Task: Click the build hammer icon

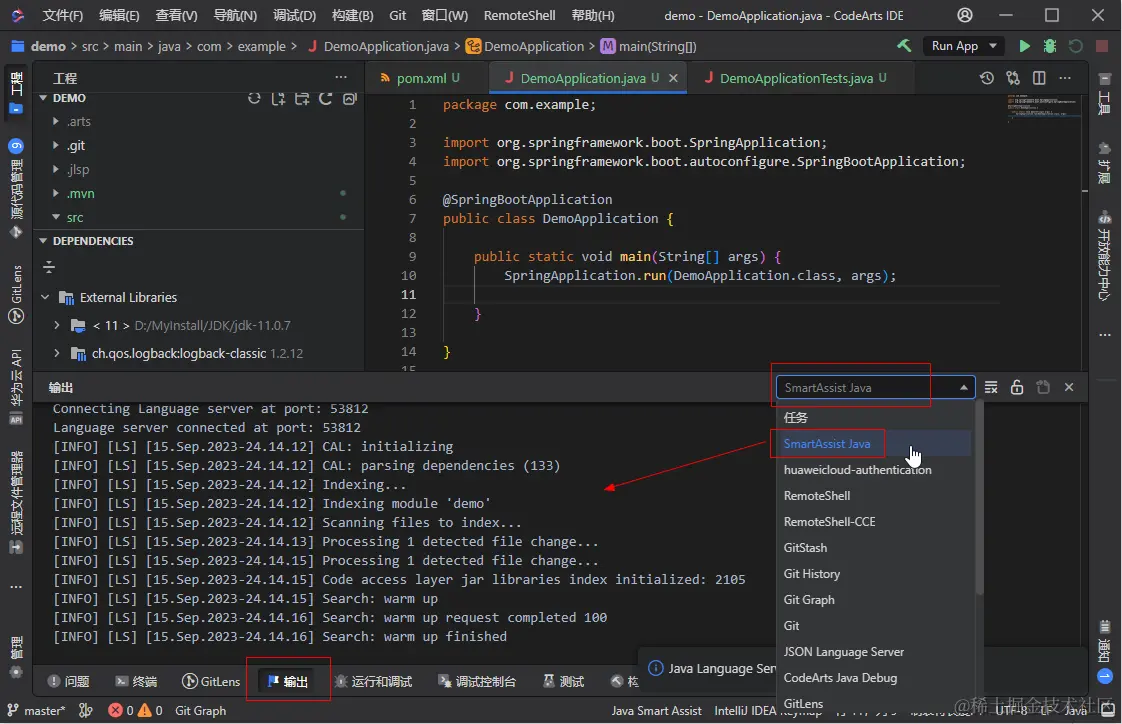Action: point(904,46)
